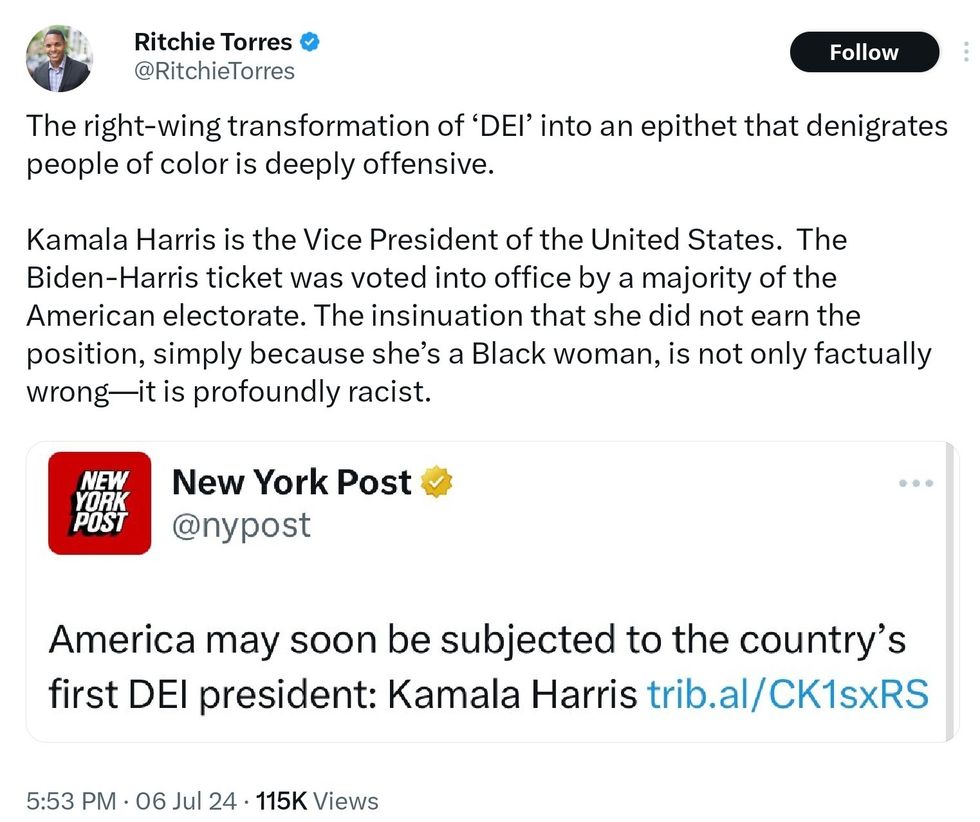
Task: Click the 5:53 PM timestamp
Action: 64,801
